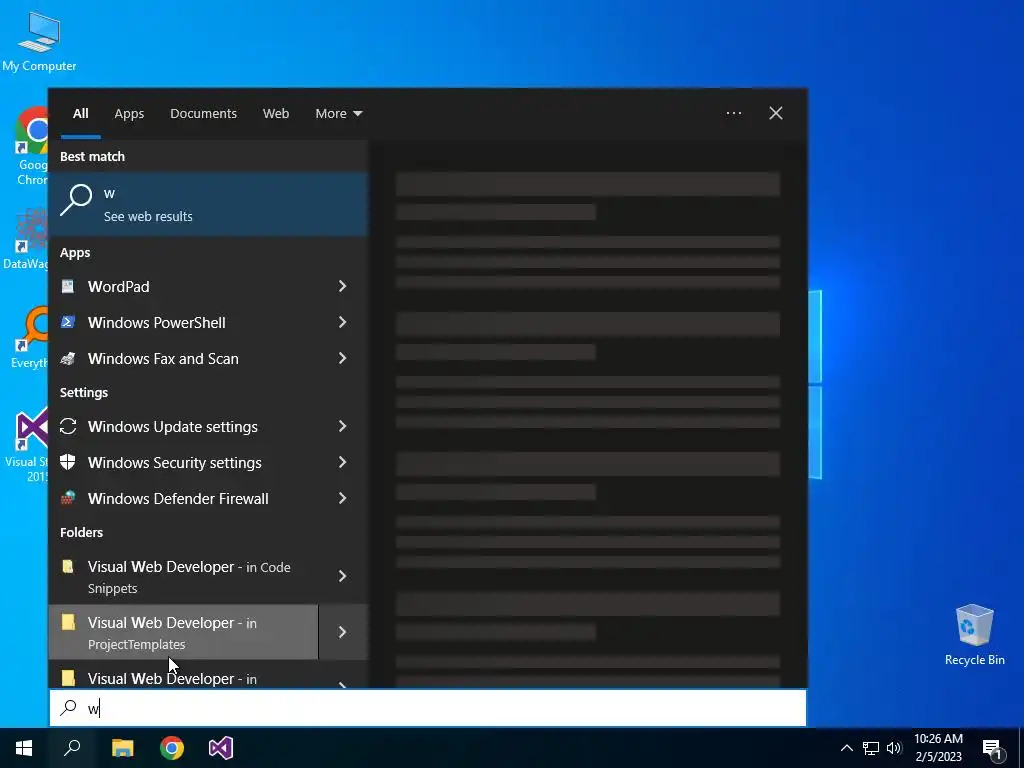Expand Windows Security settings details arrow
Viewport: 1024px width, 768px height.
coord(342,462)
